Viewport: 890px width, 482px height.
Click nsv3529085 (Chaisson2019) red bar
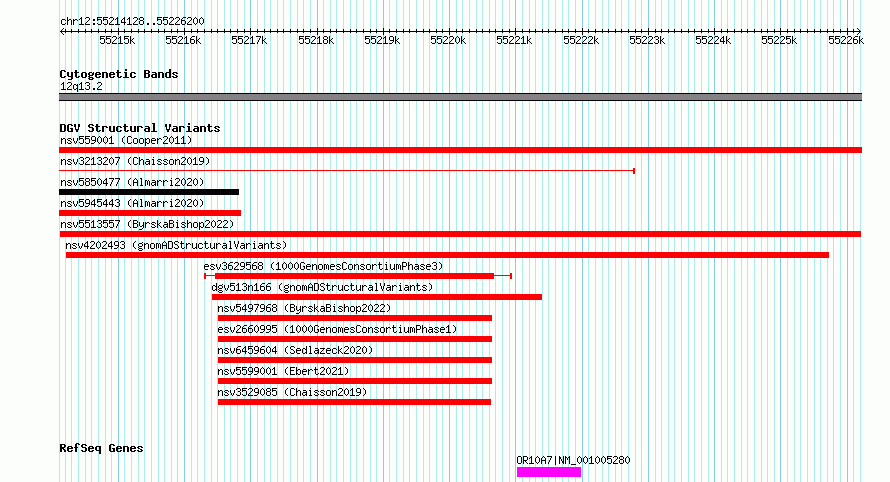(354, 402)
